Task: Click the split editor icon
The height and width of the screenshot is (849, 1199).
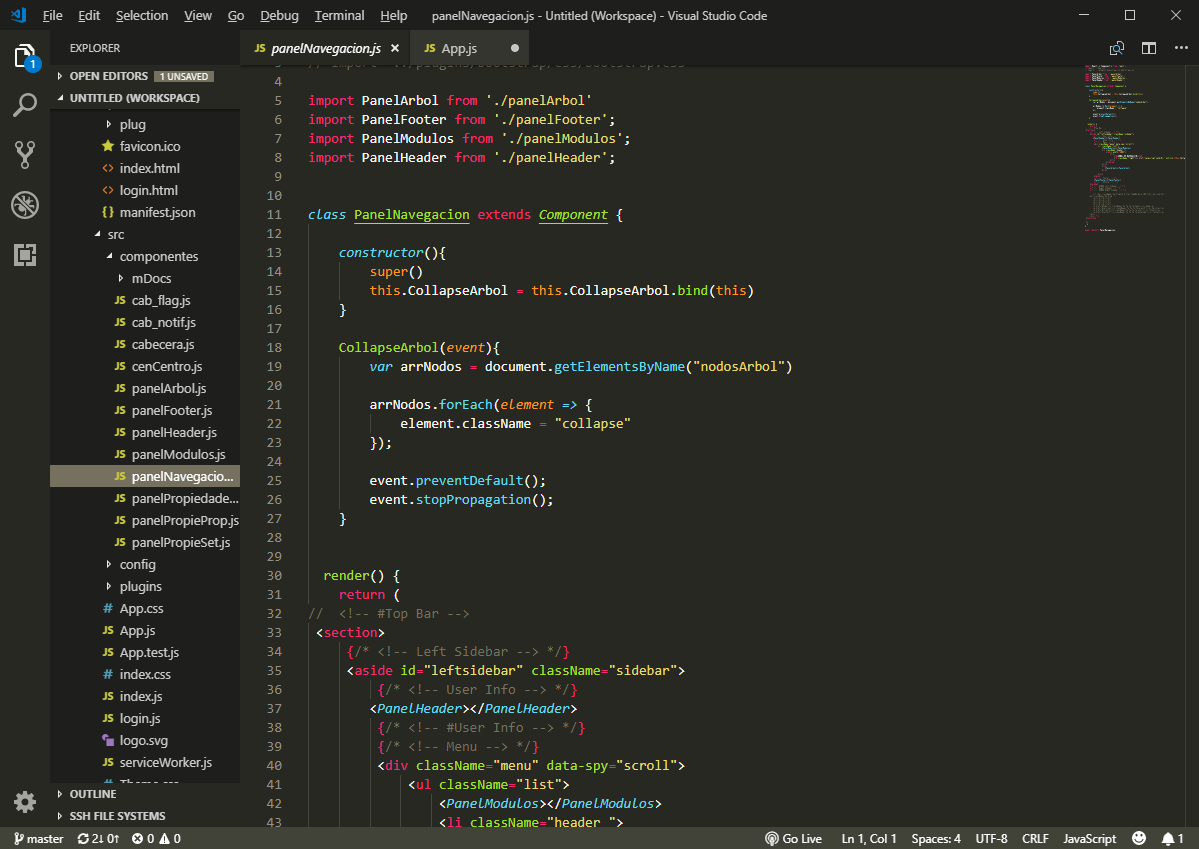Action: 1149,48
